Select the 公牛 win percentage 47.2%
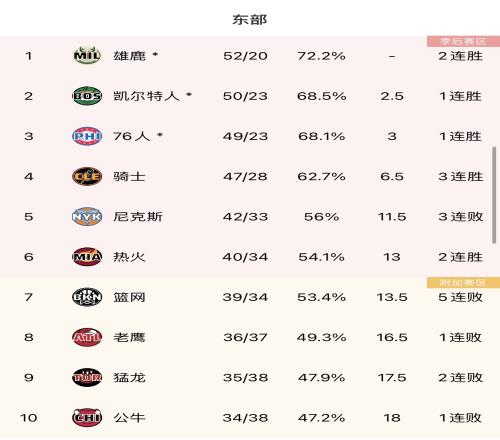 (x=321, y=418)
